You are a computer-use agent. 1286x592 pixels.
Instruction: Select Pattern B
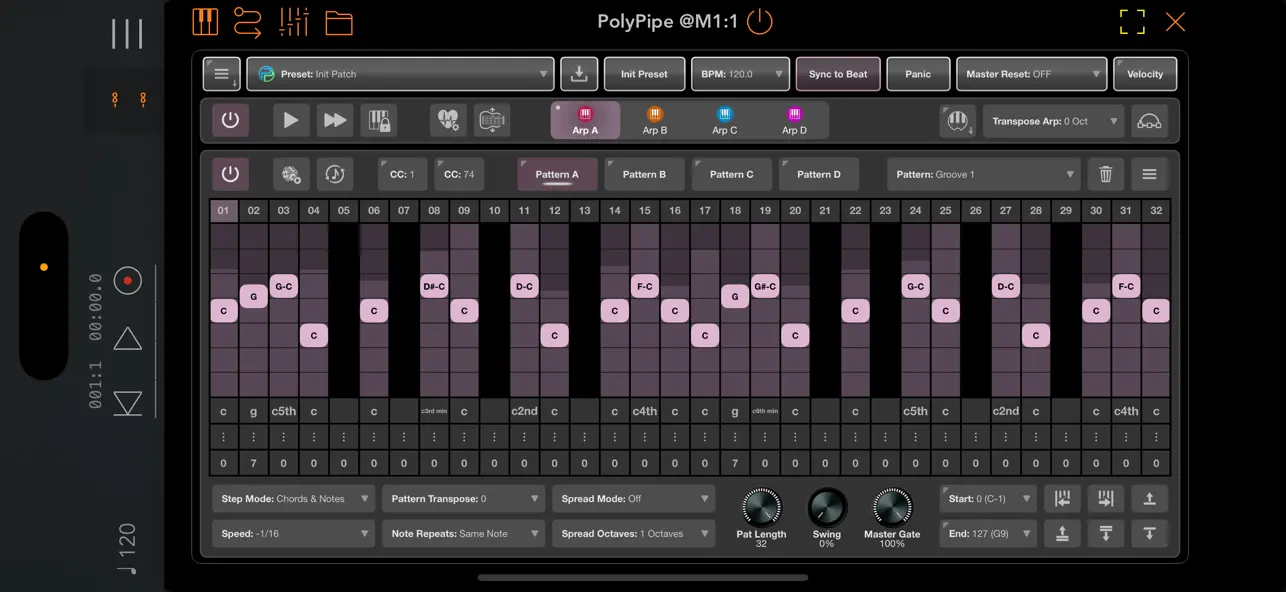(644, 173)
